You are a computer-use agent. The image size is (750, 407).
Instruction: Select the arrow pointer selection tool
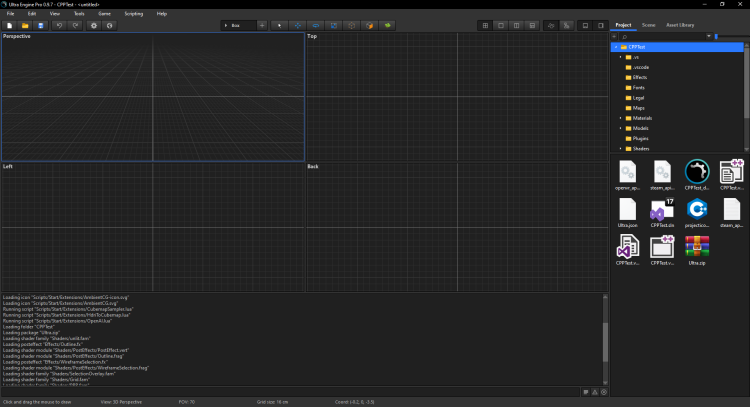pyautogui.click(x=279, y=25)
